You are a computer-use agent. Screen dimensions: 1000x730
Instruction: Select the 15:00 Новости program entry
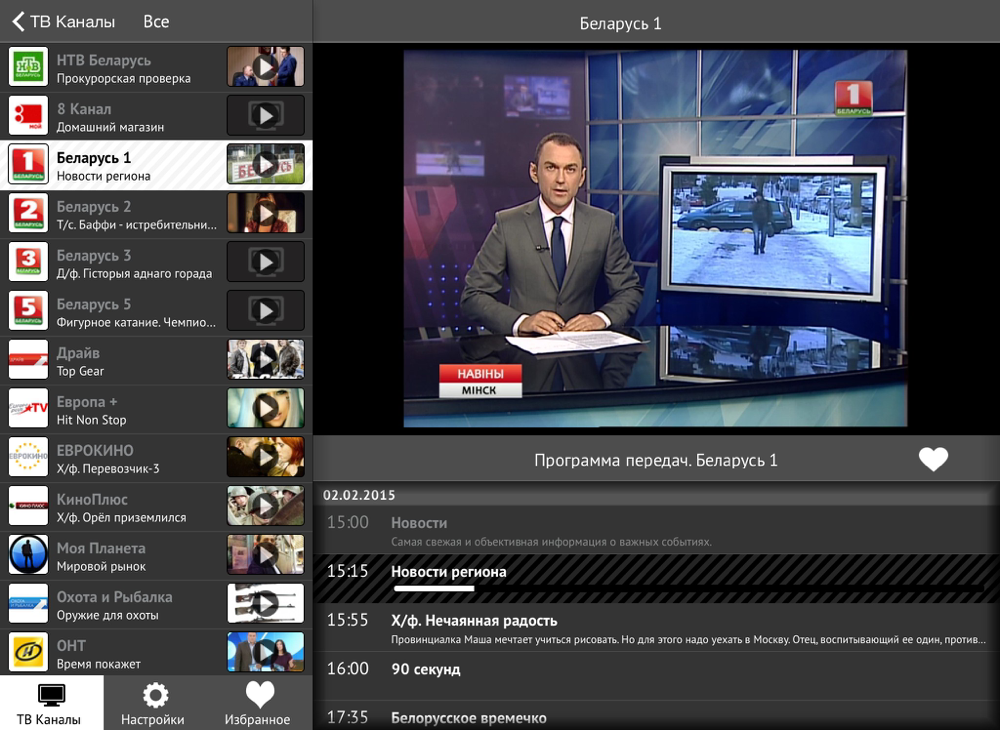(656, 530)
